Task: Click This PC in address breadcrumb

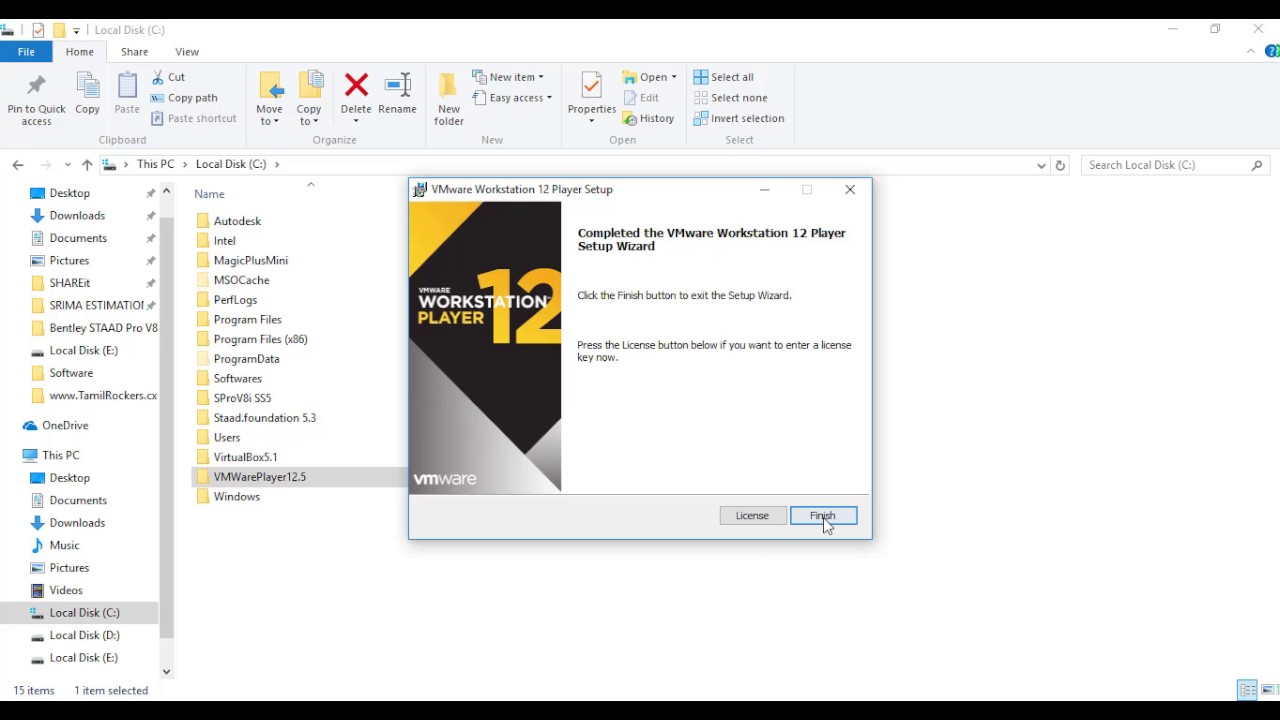Action: coord(155,165)
